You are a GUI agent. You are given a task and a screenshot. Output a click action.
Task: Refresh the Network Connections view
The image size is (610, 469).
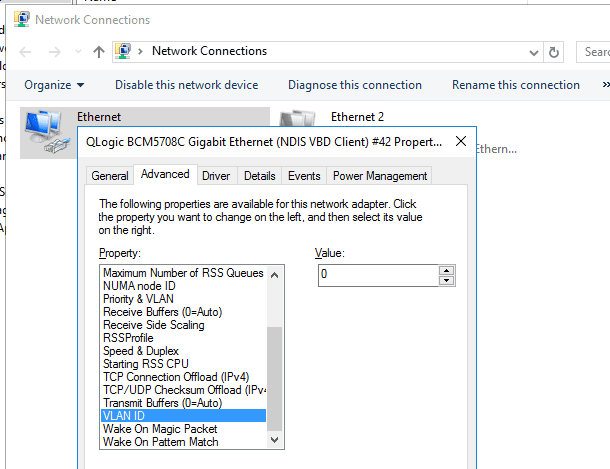click(554, 52)
